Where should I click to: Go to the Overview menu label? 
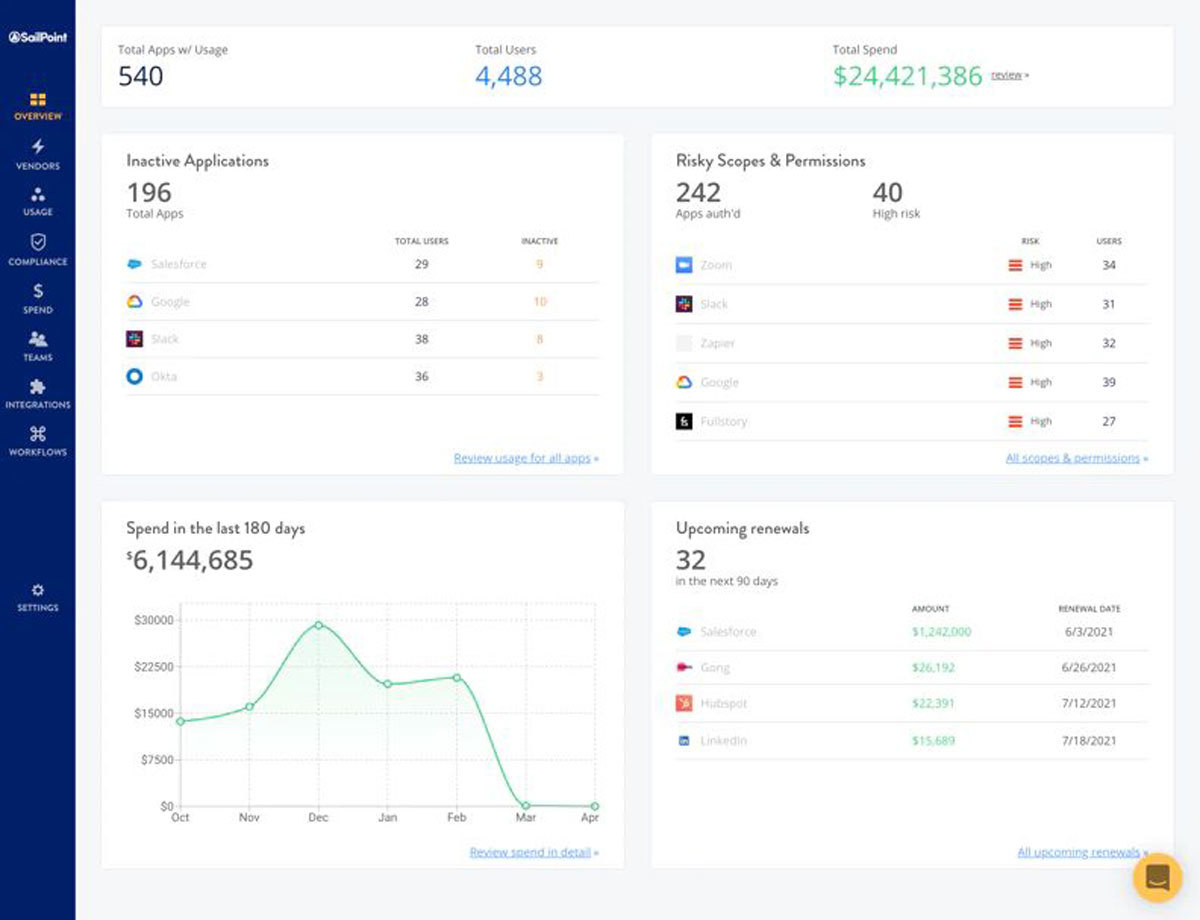38,116
